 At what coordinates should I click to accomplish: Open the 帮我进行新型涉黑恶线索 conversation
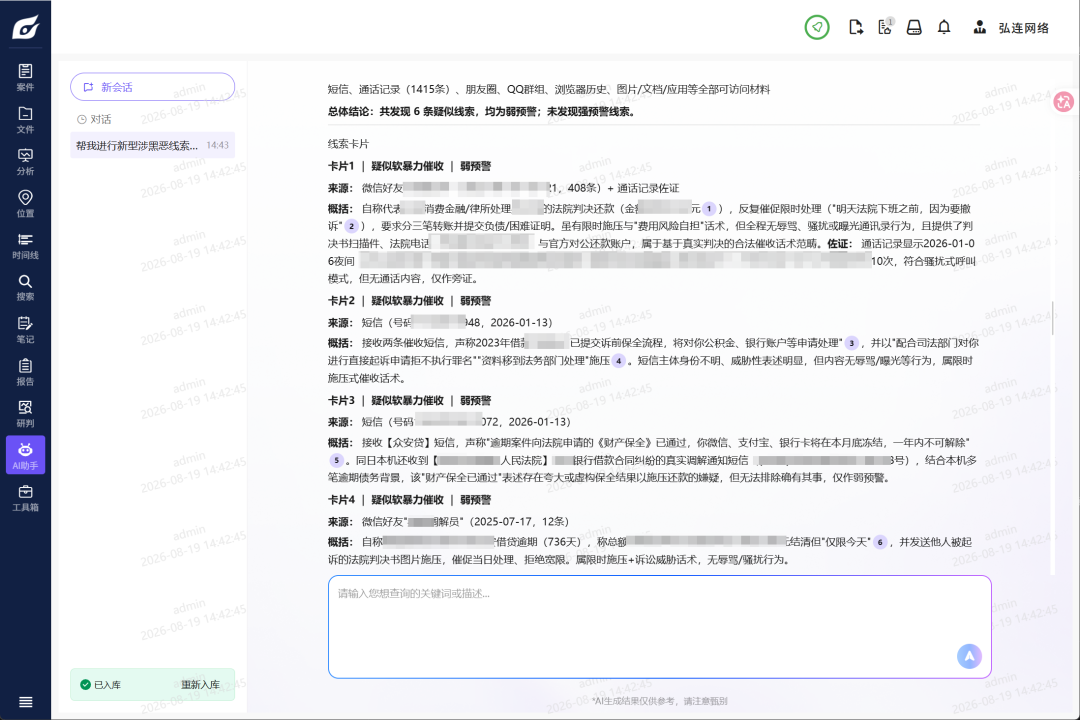coord(152,145)
